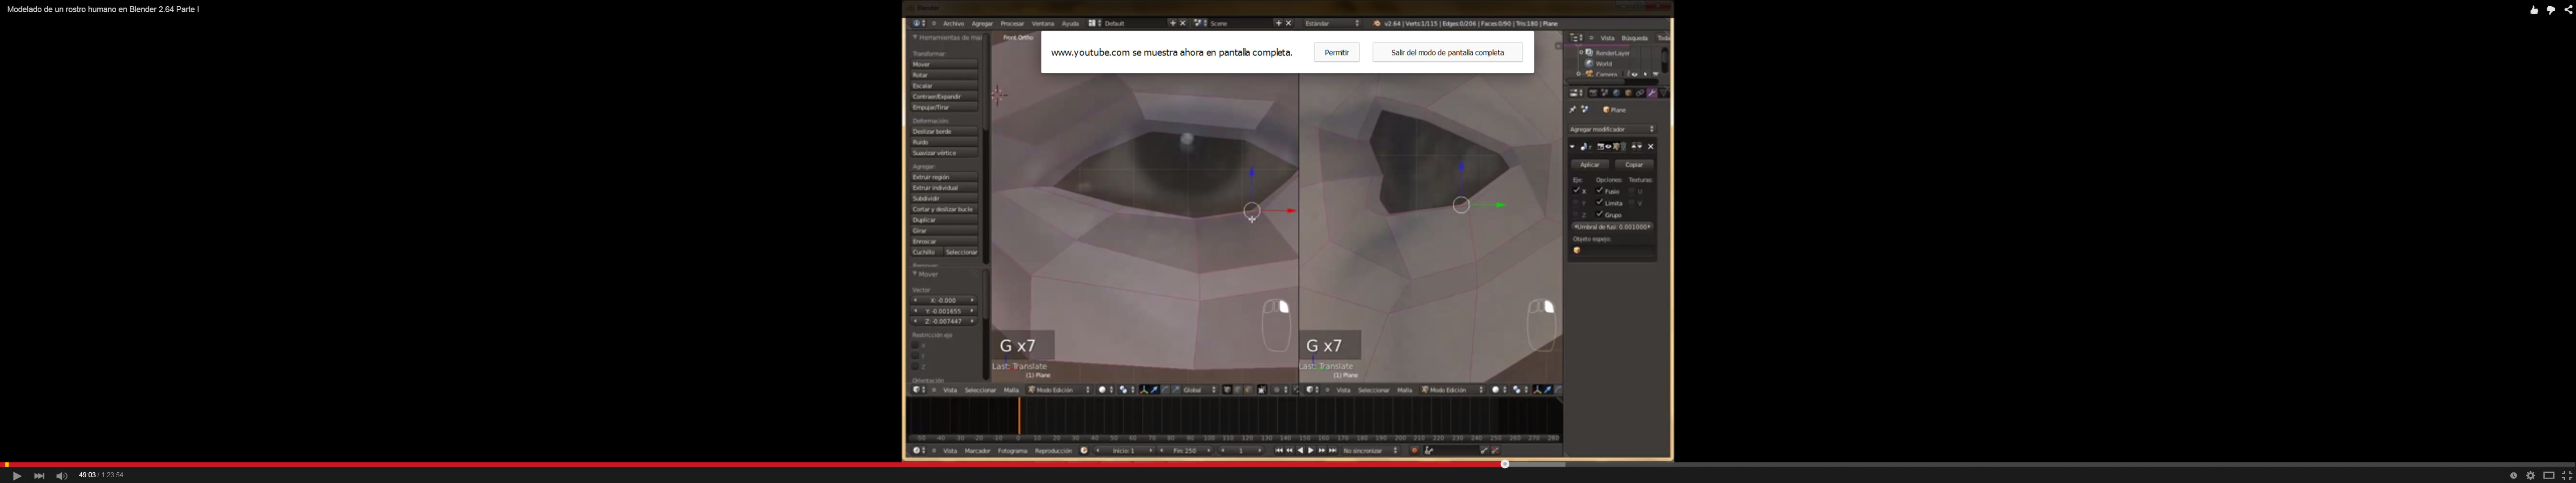Viewport: 2576px width, 483px height.
Task: Click the thumbs-up like icon
Action: click(2534, 10)
